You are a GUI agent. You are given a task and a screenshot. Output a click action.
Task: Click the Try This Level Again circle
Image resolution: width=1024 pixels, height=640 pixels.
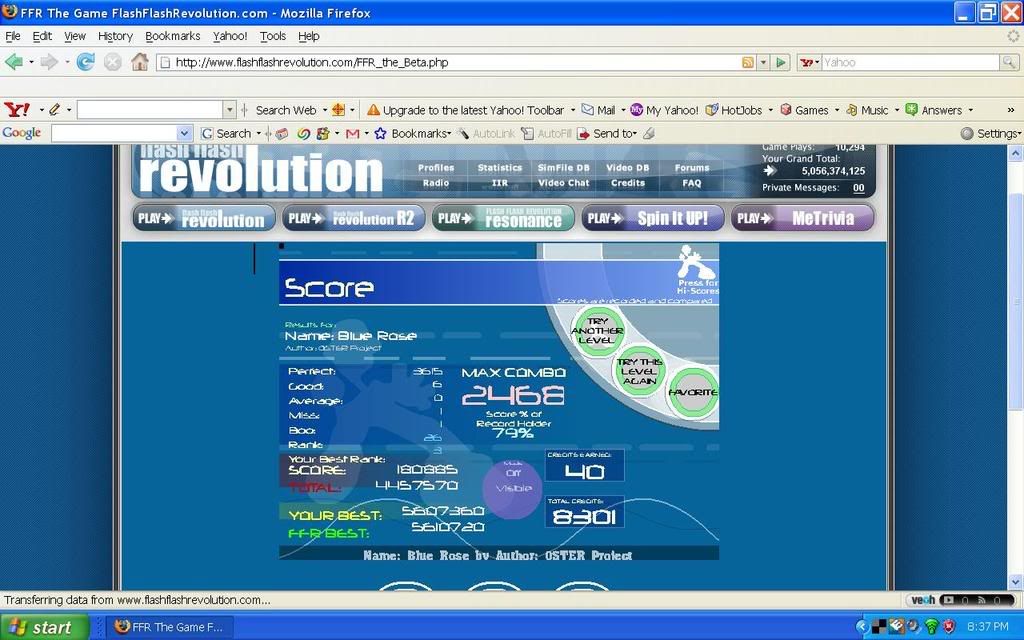639,371
